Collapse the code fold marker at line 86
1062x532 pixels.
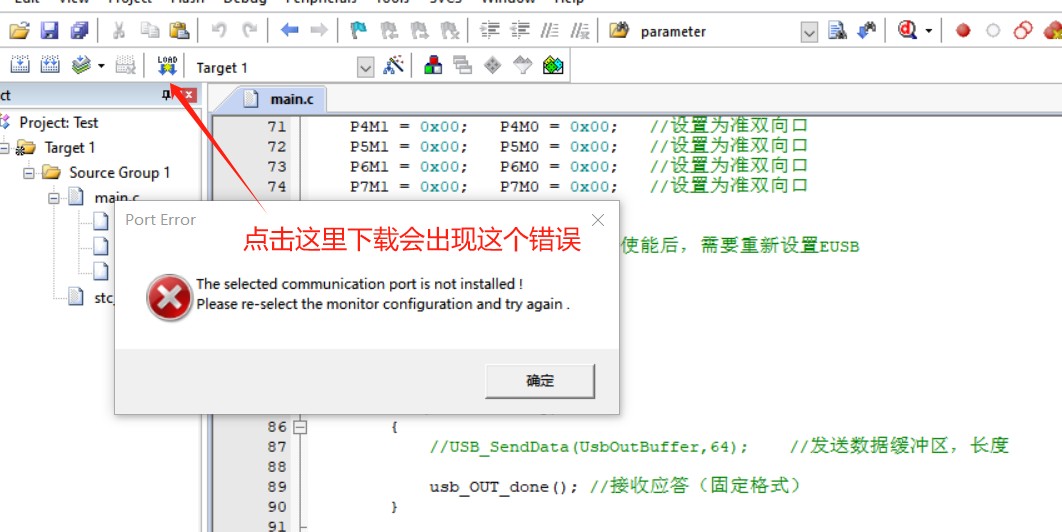300,427
